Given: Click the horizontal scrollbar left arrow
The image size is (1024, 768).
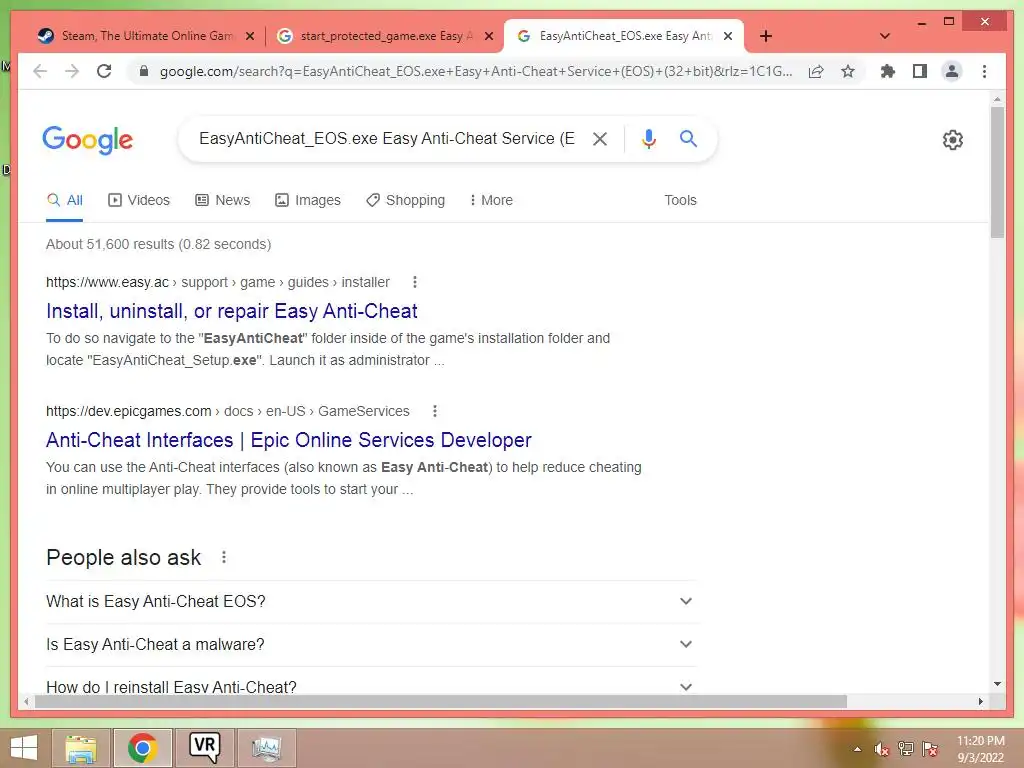Looking at the screenshot, I should (x=26, y=701).
